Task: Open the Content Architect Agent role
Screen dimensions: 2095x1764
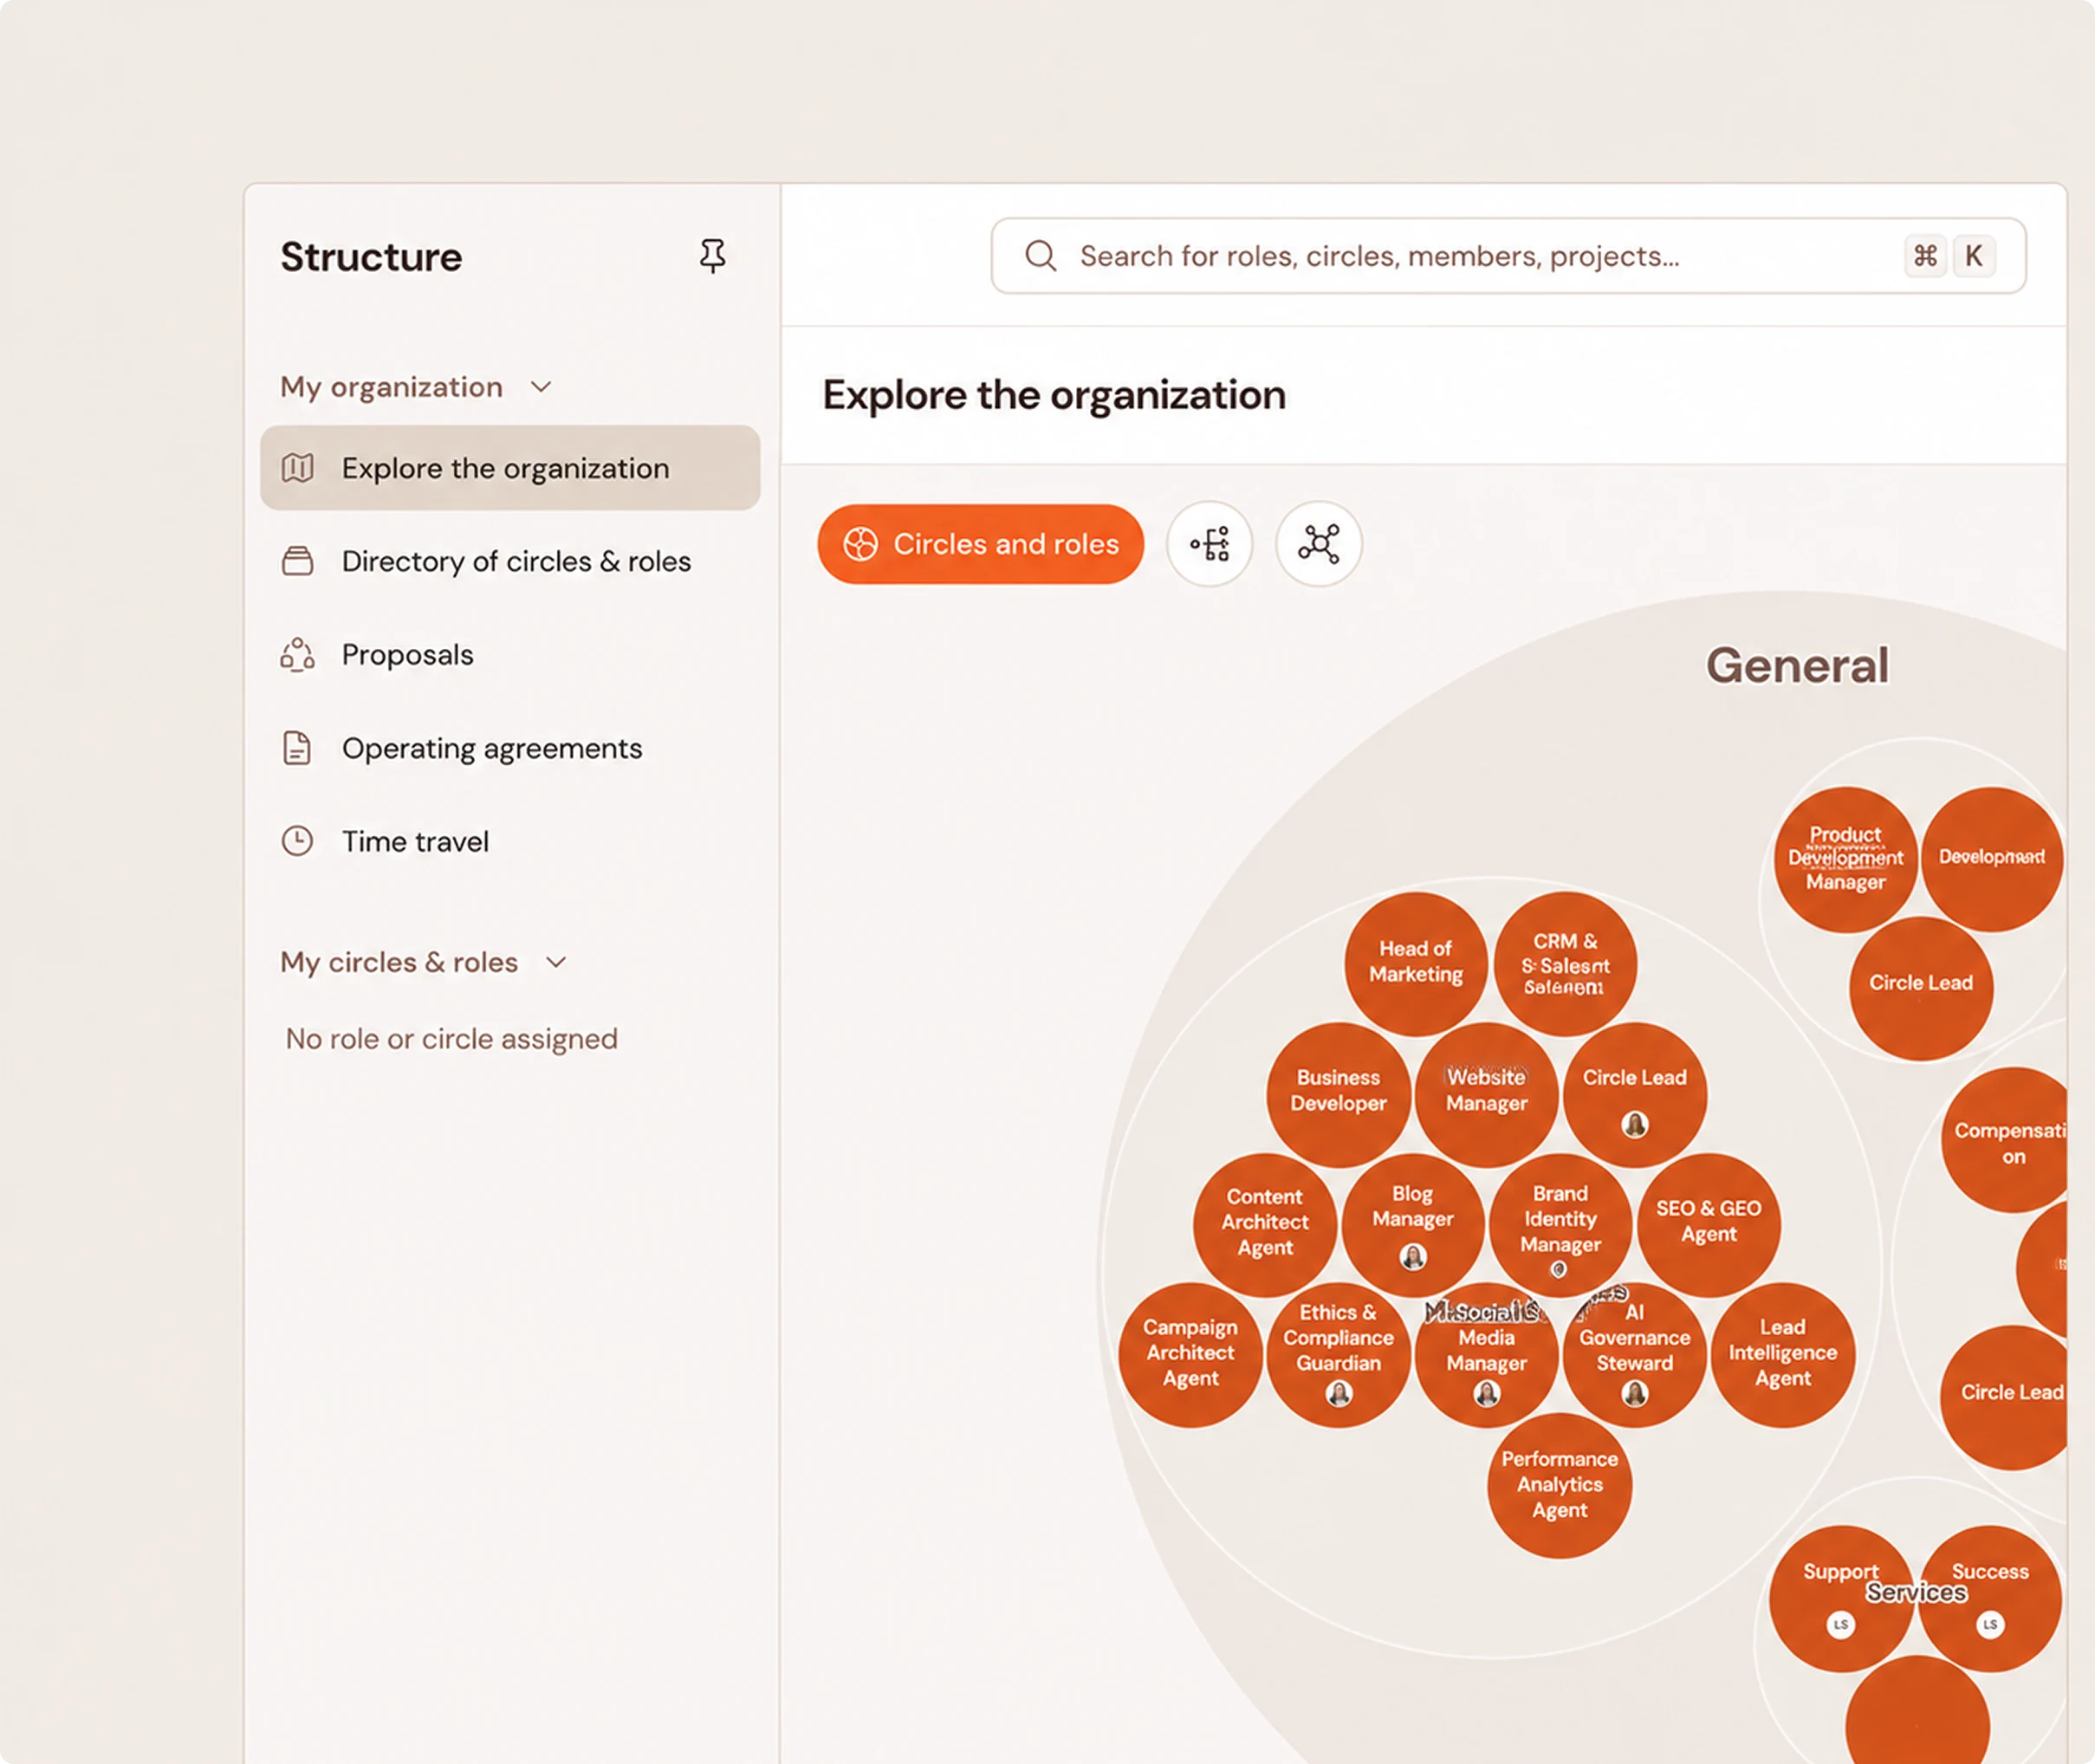Action: [x=1265, y=1224]
